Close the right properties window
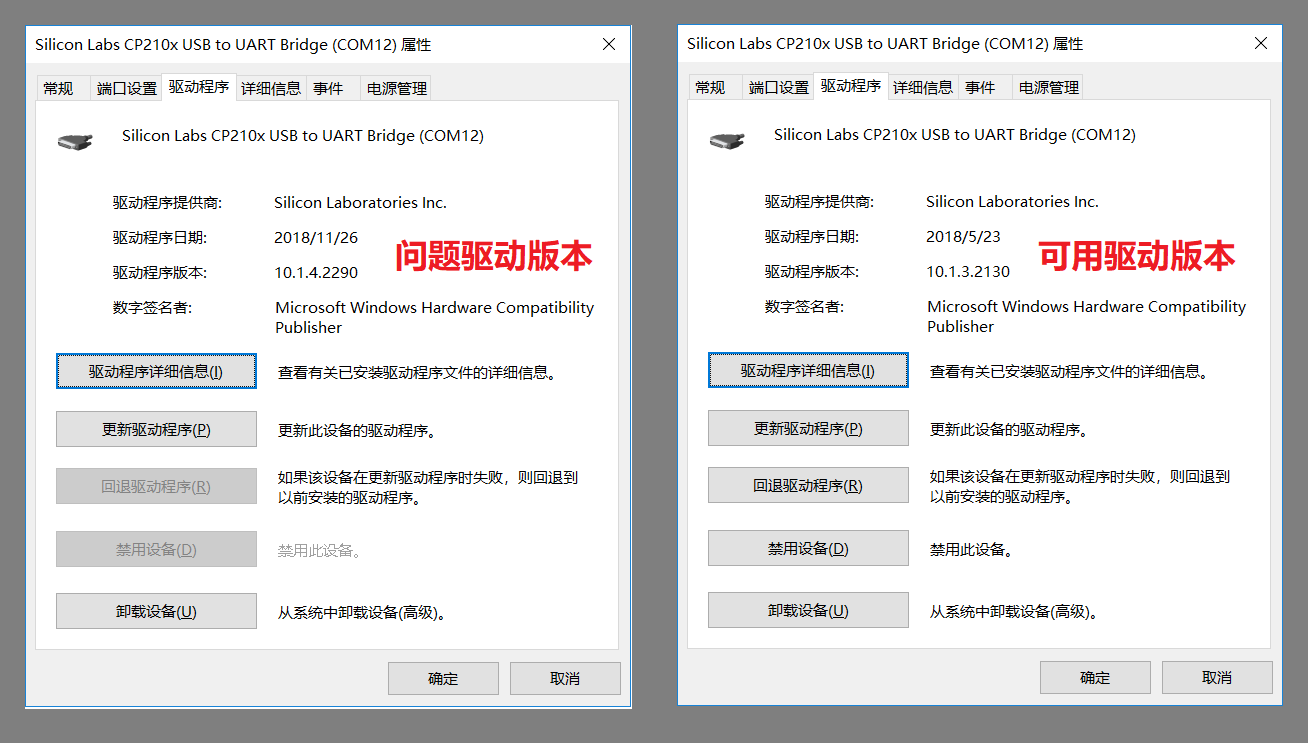The image size is (1308, 743). (x=1261, y=43)
